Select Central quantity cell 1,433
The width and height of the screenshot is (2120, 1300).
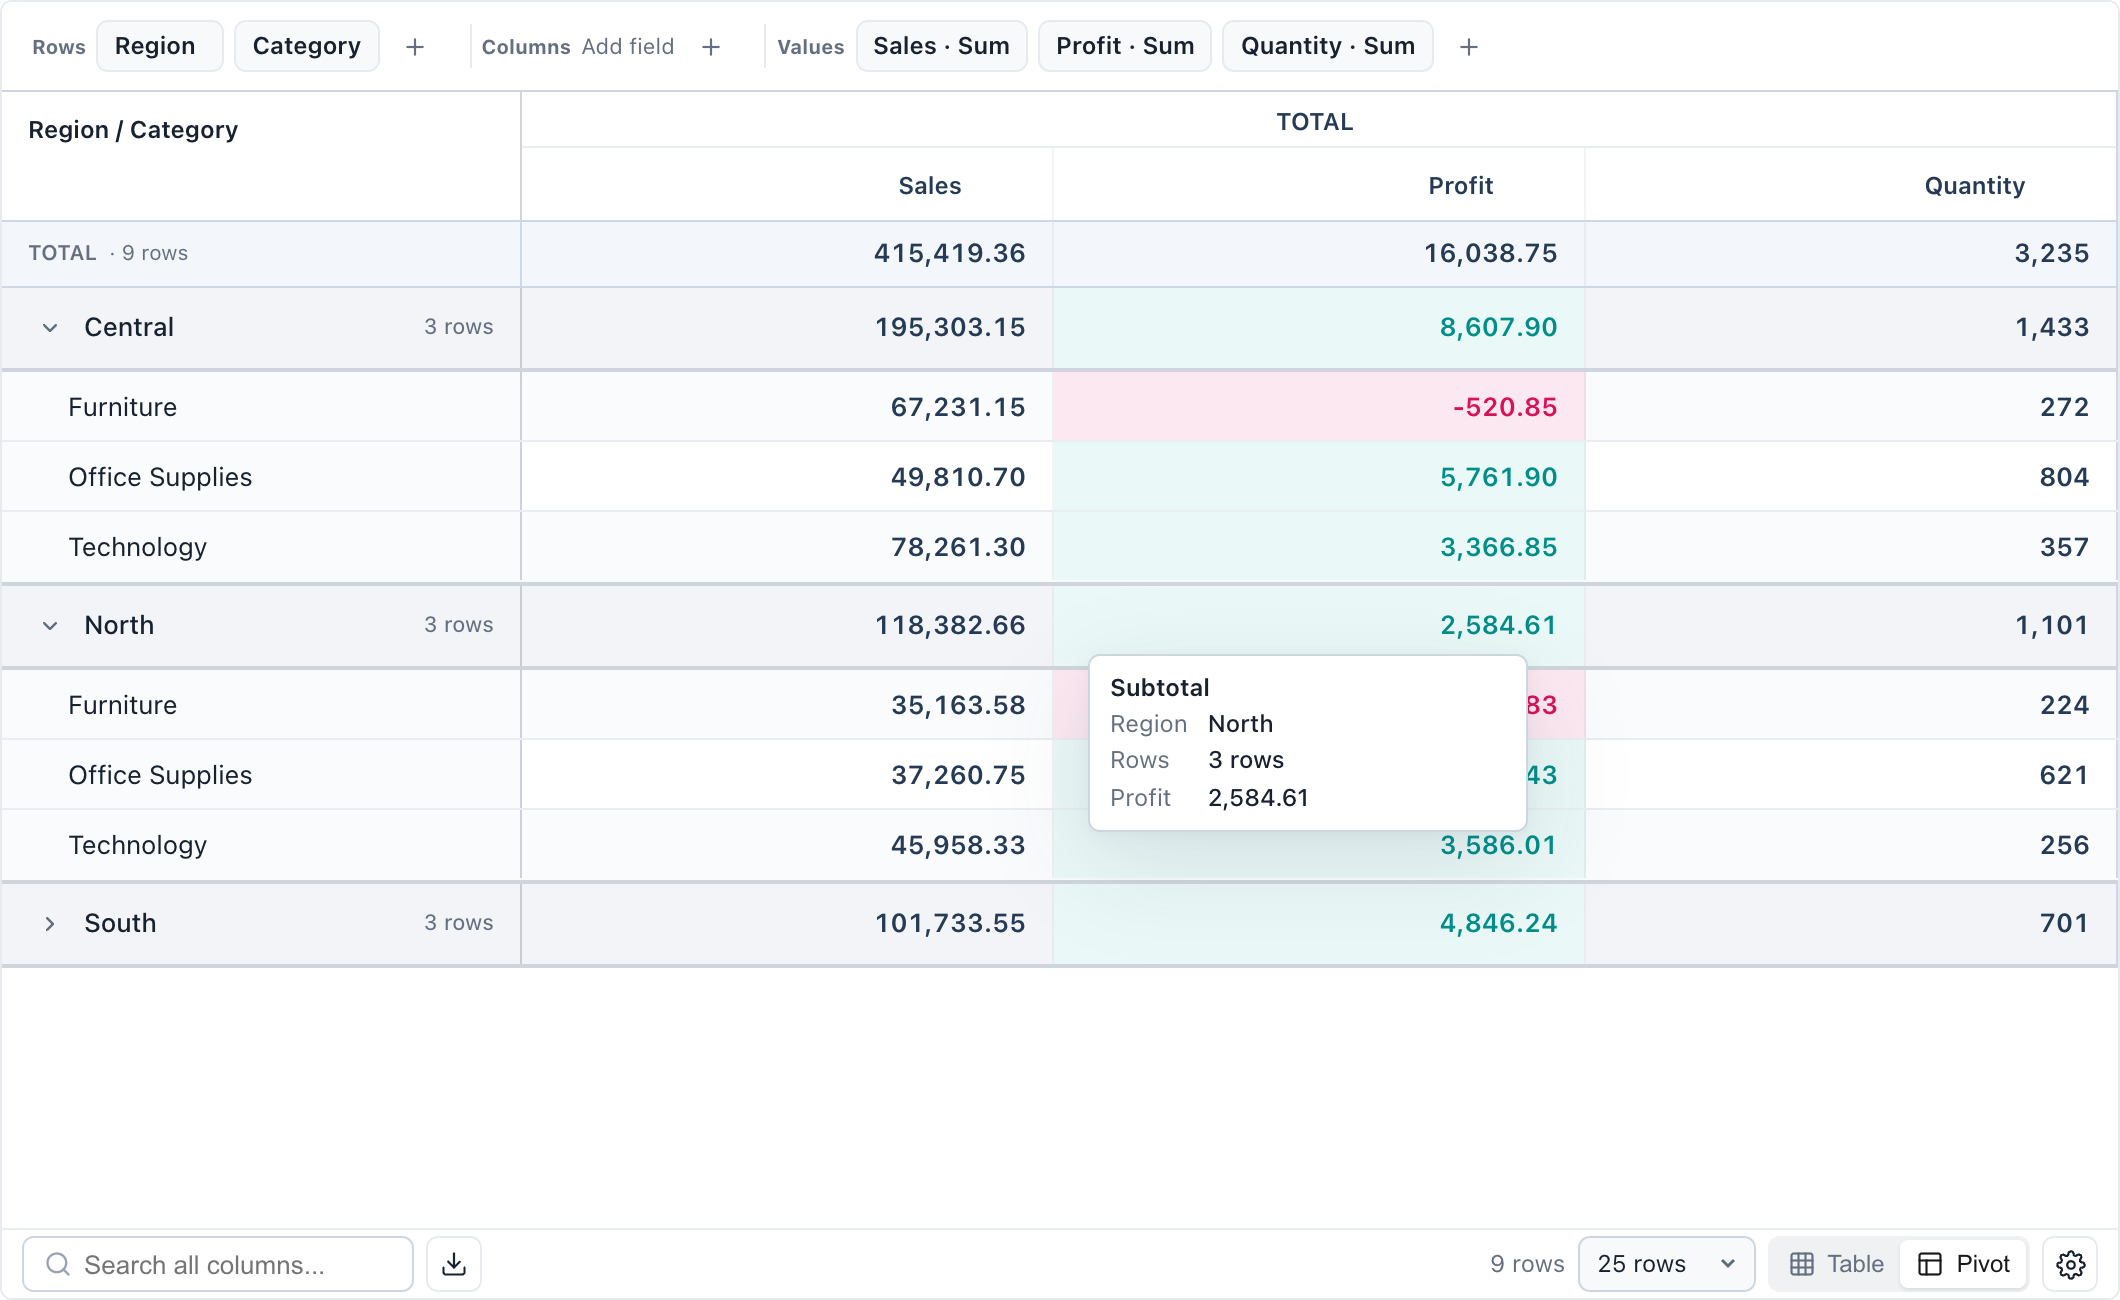click(x=1851, y=328)
